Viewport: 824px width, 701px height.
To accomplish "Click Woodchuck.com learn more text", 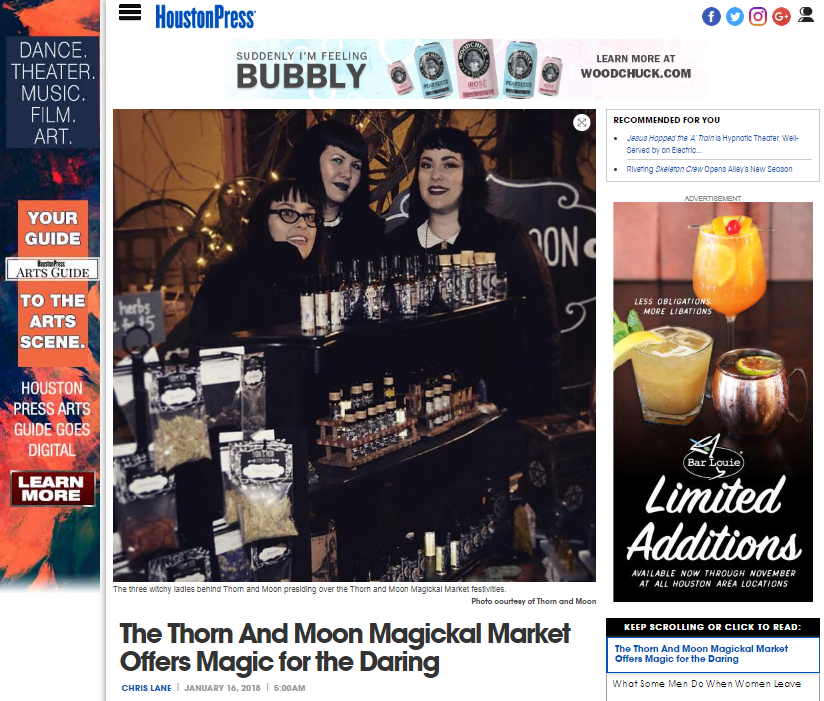I will (635, 67).
